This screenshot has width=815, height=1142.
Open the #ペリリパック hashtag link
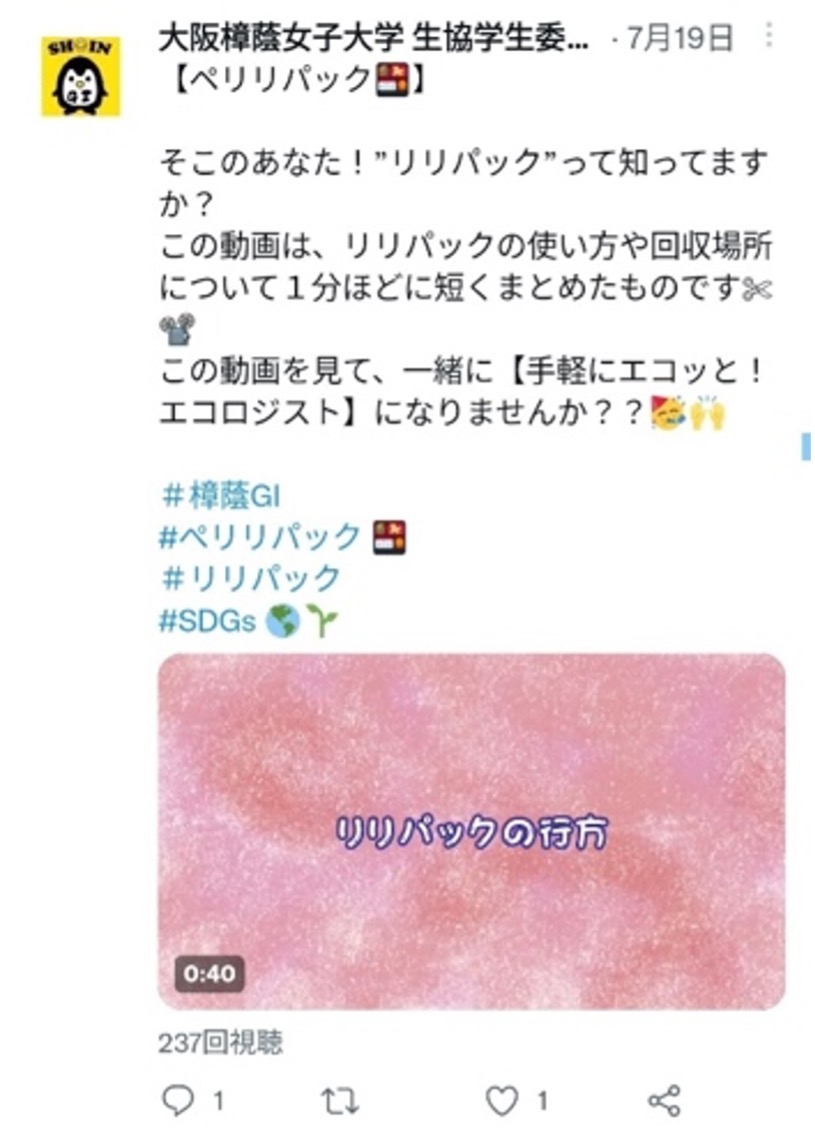click(260, 537)
